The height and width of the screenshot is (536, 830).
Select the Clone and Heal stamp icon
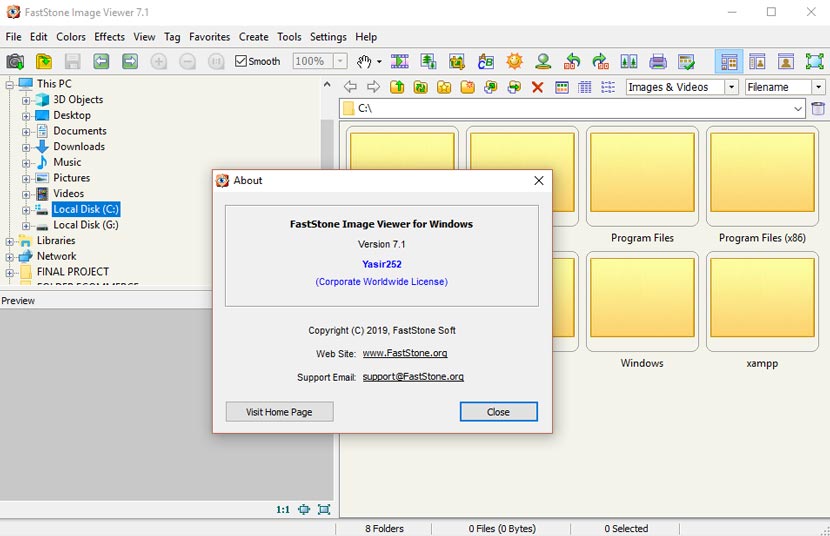[543, 61]
